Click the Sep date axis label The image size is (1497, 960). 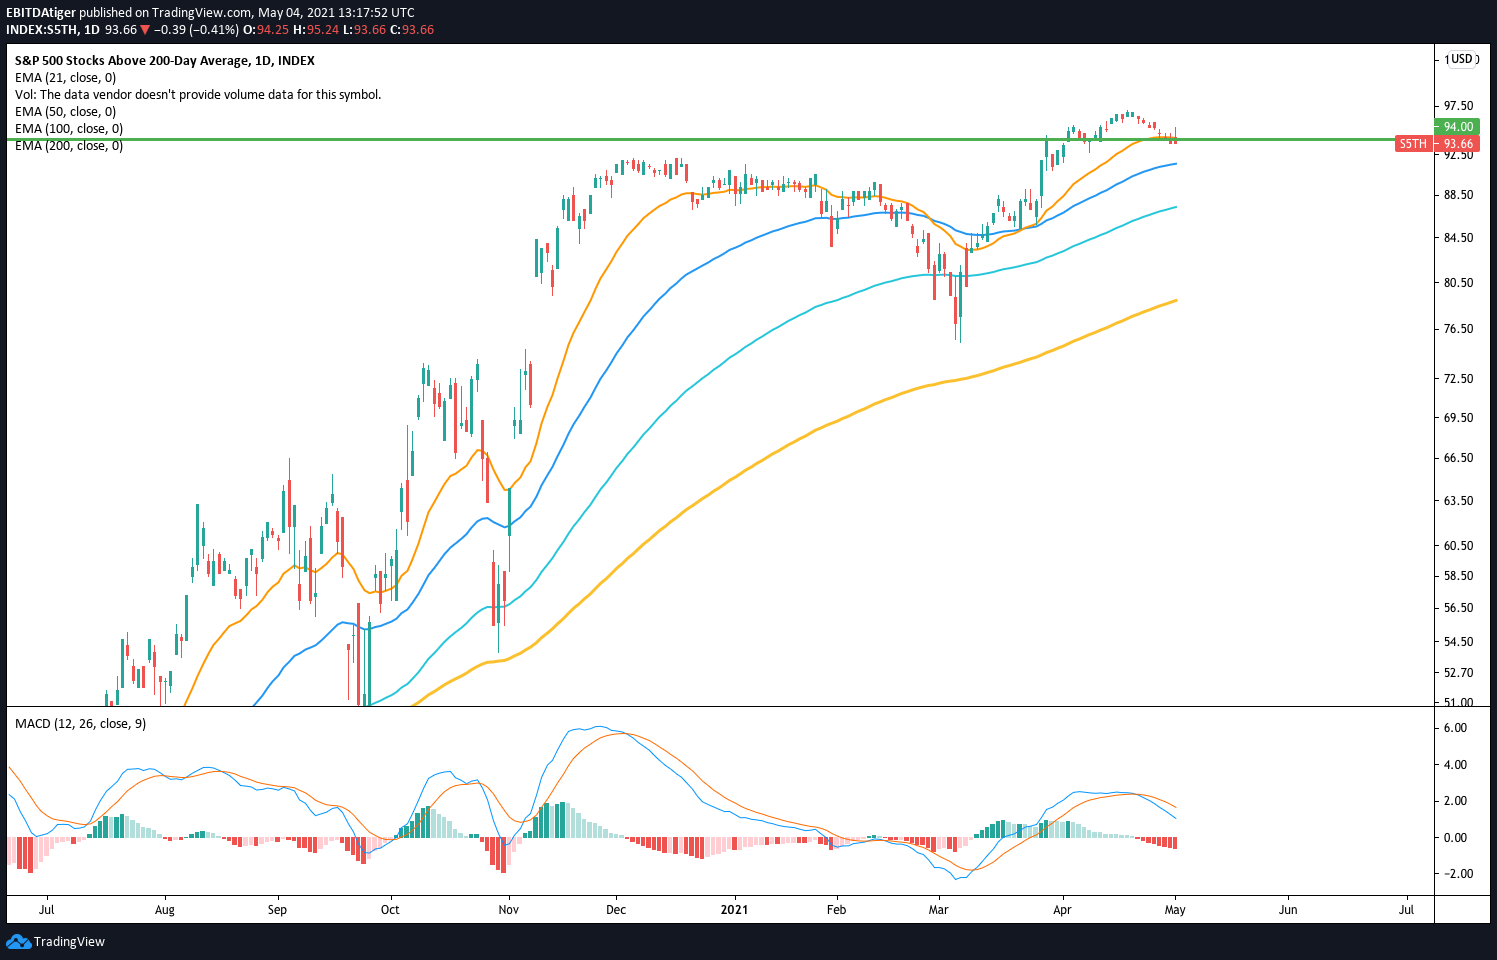[x=278, y=910]
